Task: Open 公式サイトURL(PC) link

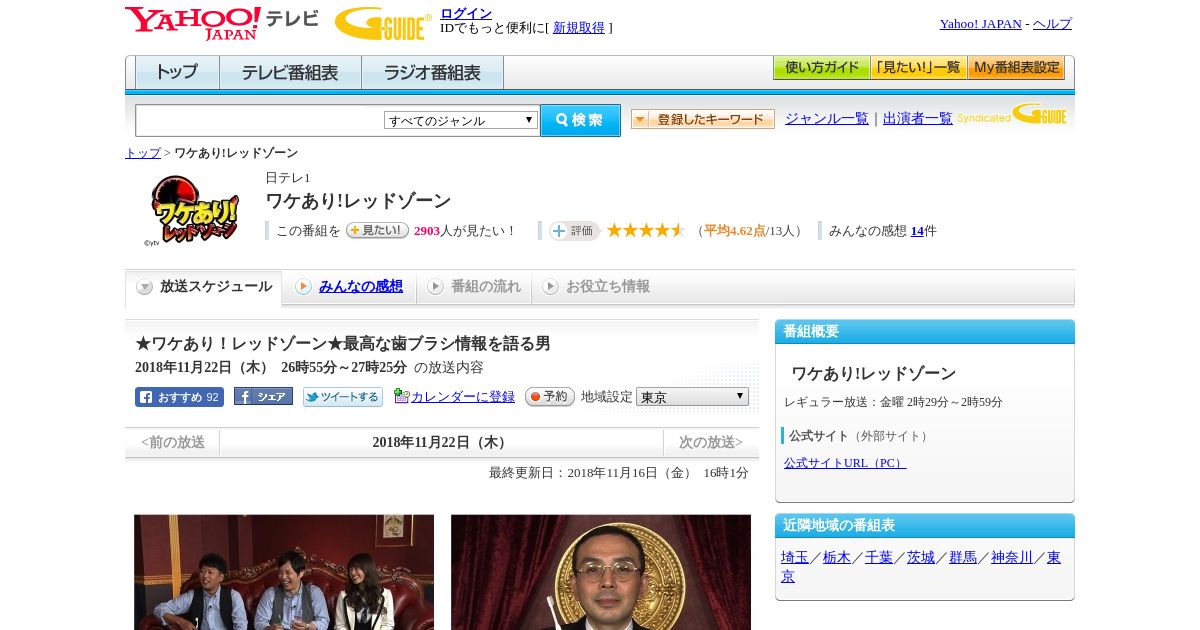Action: [845, 463]
